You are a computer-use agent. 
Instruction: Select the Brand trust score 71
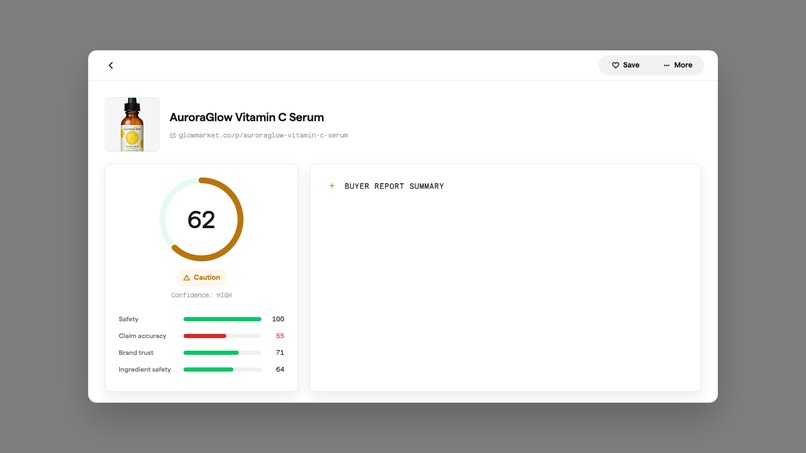pyautogui.click(x=280, y=353)
